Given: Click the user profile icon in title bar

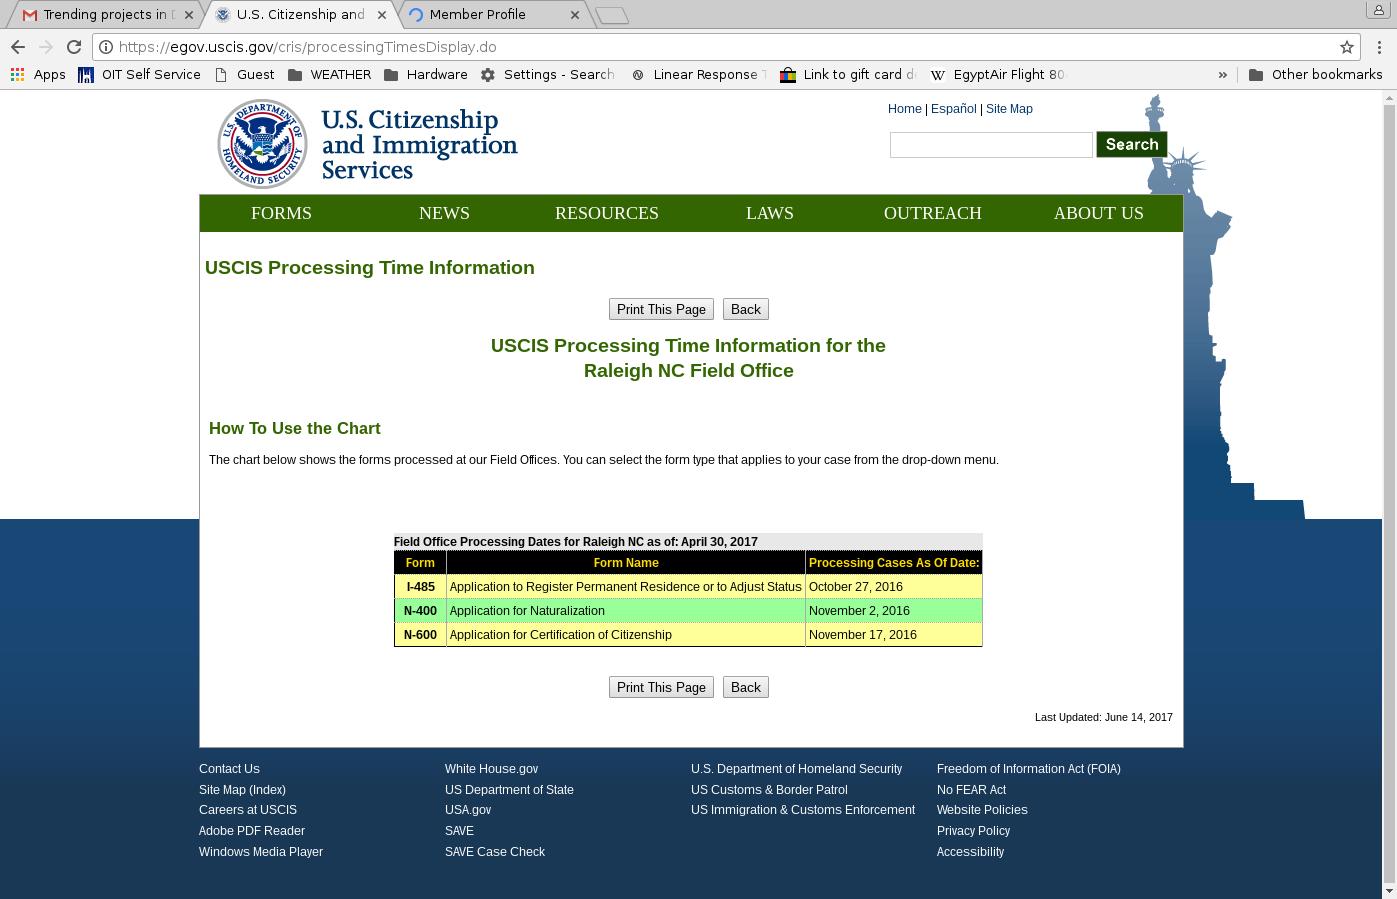Looking at the screenshot, I should [1379, 10].
